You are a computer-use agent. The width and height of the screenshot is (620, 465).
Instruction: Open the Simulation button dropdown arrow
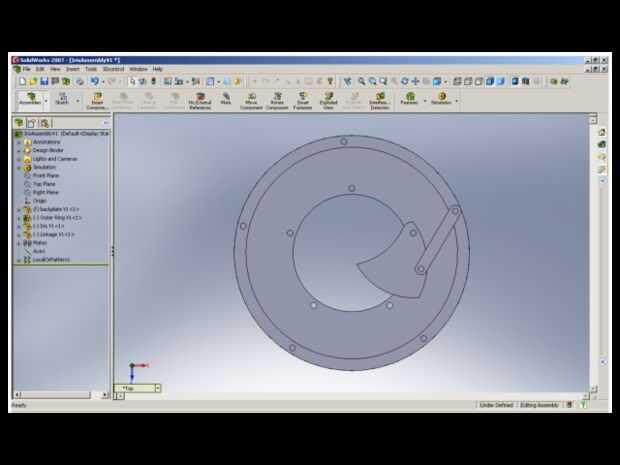coord(457,101)
